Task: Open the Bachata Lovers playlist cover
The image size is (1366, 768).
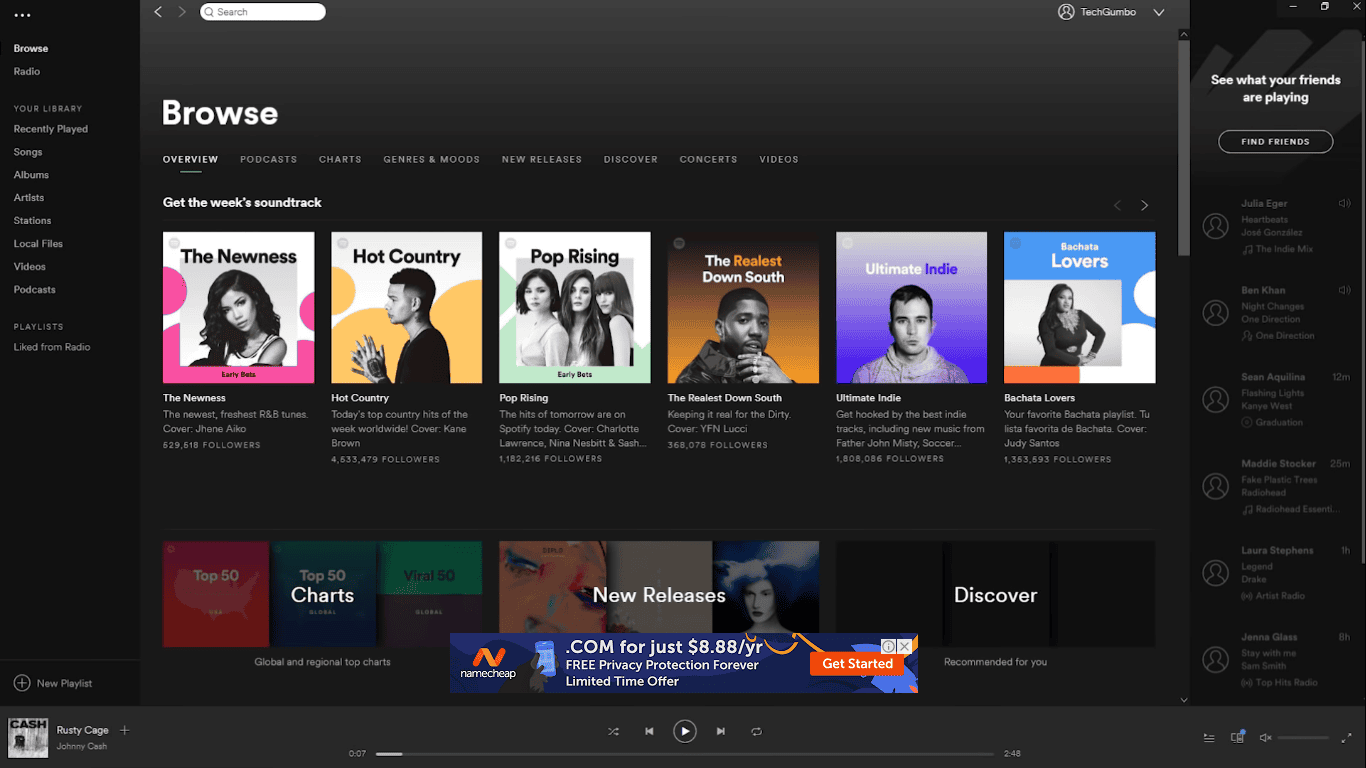Action: [1079, 307]
